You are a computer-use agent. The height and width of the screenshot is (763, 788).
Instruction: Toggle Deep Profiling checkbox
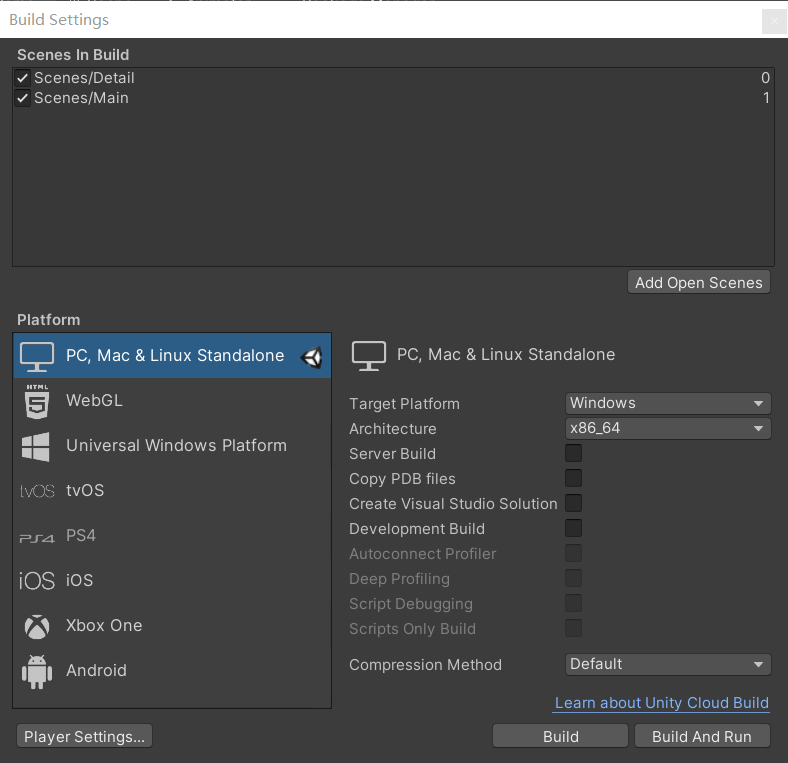[573, 578]
